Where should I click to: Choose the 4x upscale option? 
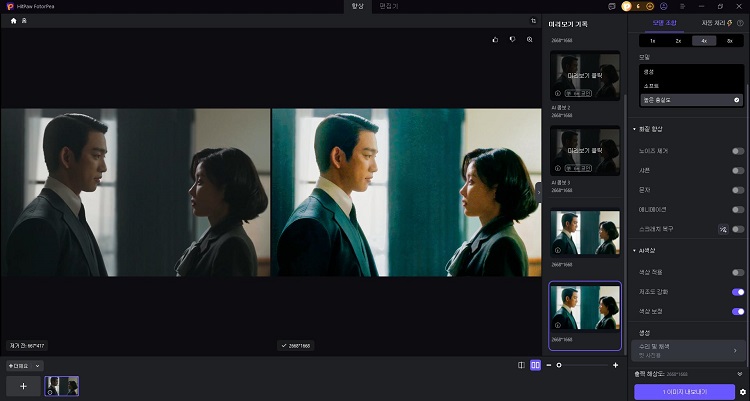click(x=704, y=41)
